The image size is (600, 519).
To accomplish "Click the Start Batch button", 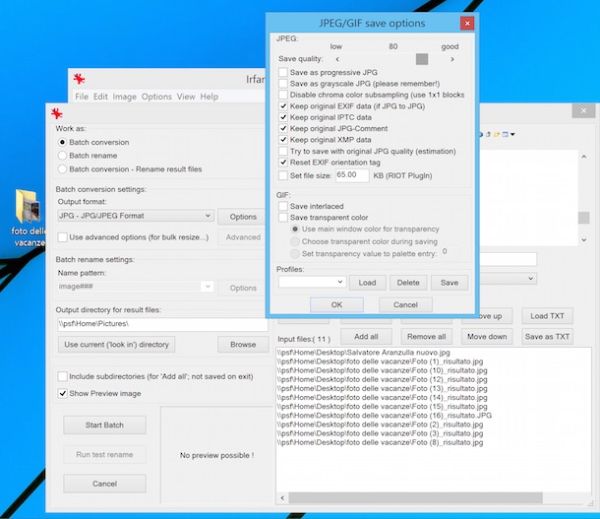I will coord(104,425).
